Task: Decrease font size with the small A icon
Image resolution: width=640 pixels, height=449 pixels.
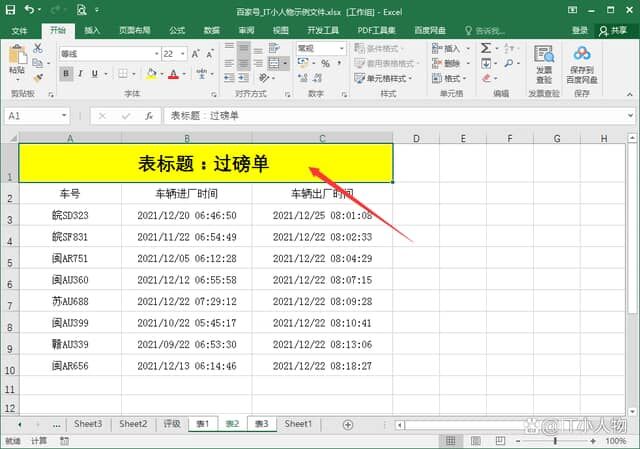Action: [210, 54]
